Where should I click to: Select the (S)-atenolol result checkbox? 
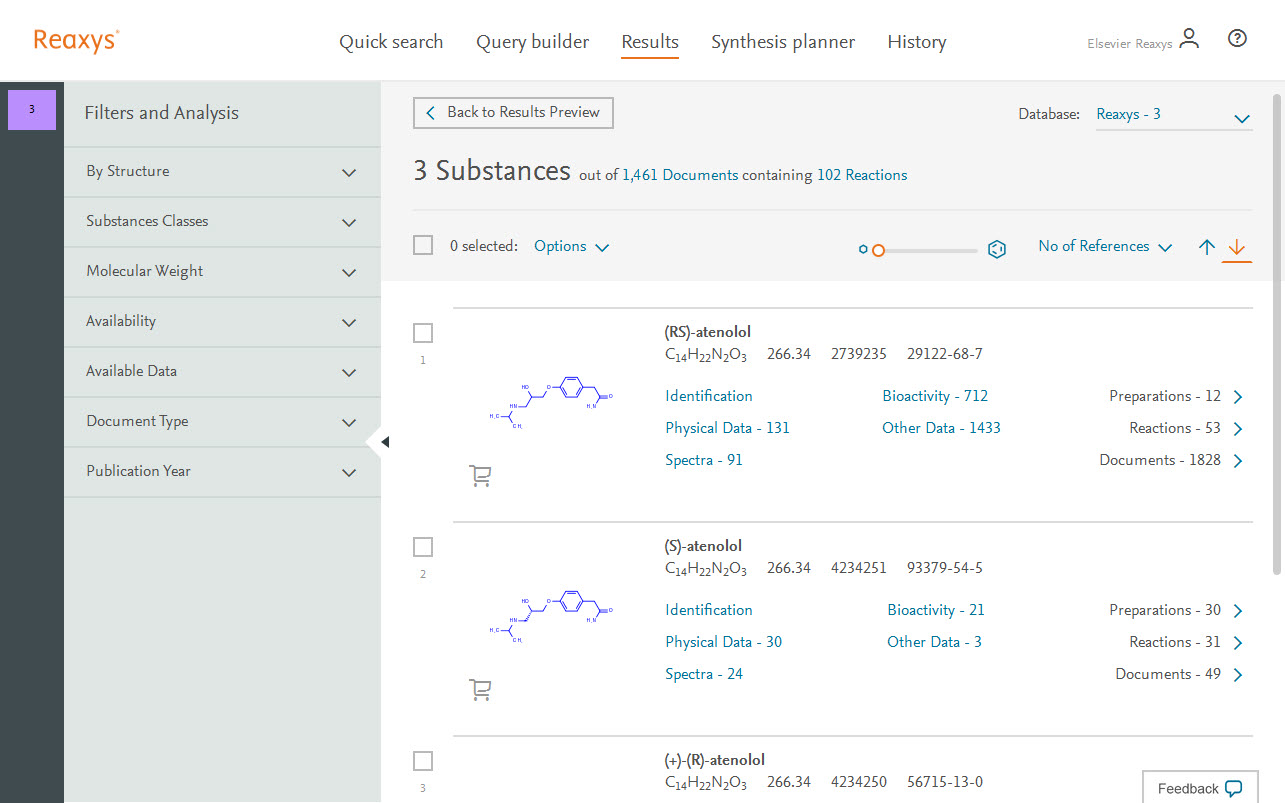(x=423, y=547)
